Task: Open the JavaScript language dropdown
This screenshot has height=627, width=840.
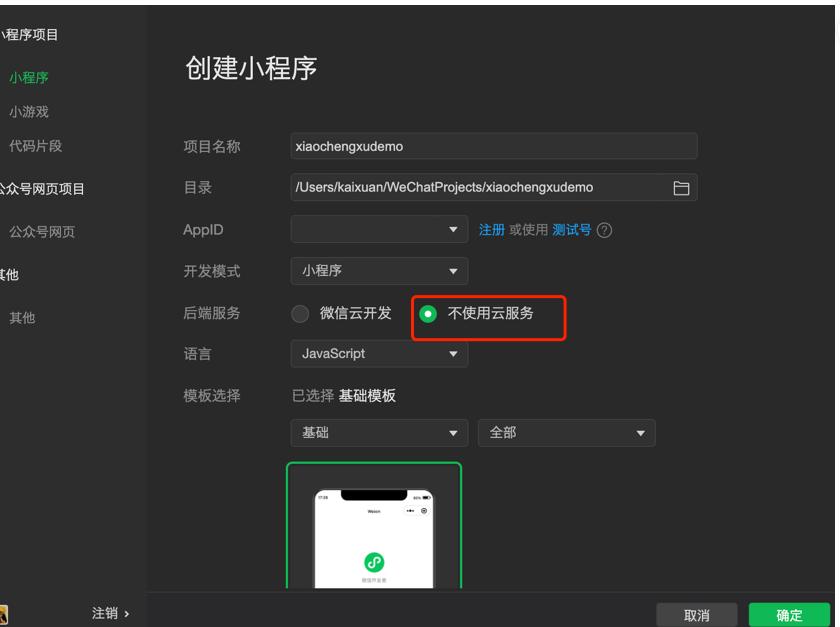Action: click(x=380, y=353)
